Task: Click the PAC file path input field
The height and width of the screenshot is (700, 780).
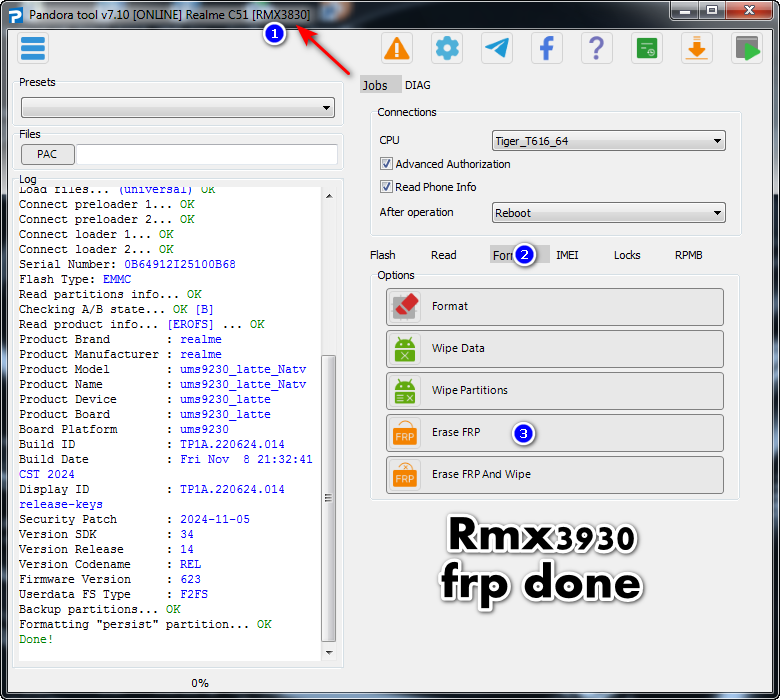Action: click(x=207, y=154)
